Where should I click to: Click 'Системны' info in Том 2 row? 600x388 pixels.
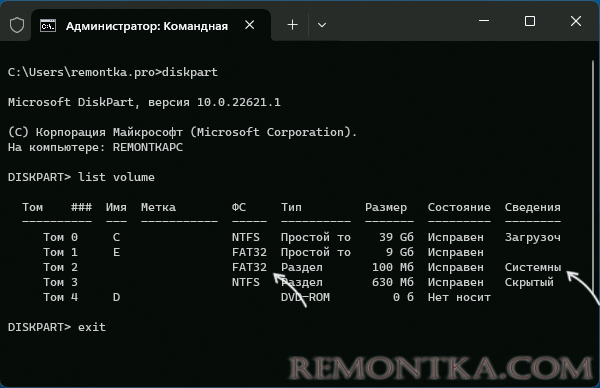tap(533, 267)
